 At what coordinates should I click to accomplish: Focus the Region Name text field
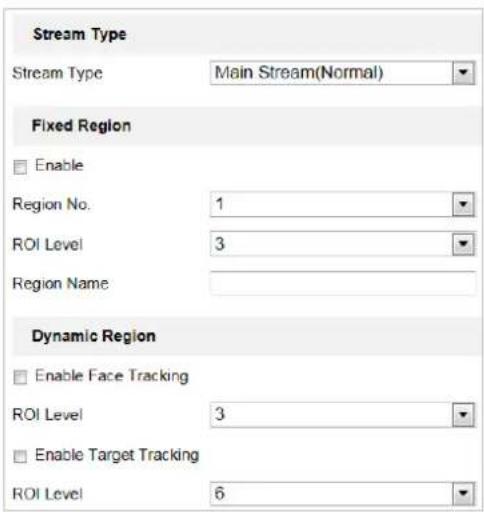point(343,283)
